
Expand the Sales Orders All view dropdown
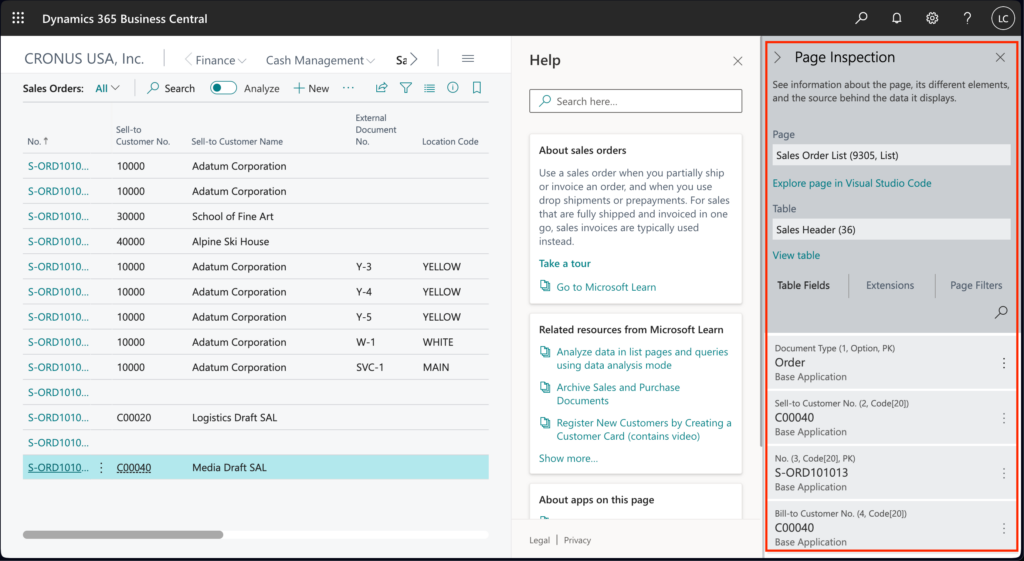tap(108, 88)
